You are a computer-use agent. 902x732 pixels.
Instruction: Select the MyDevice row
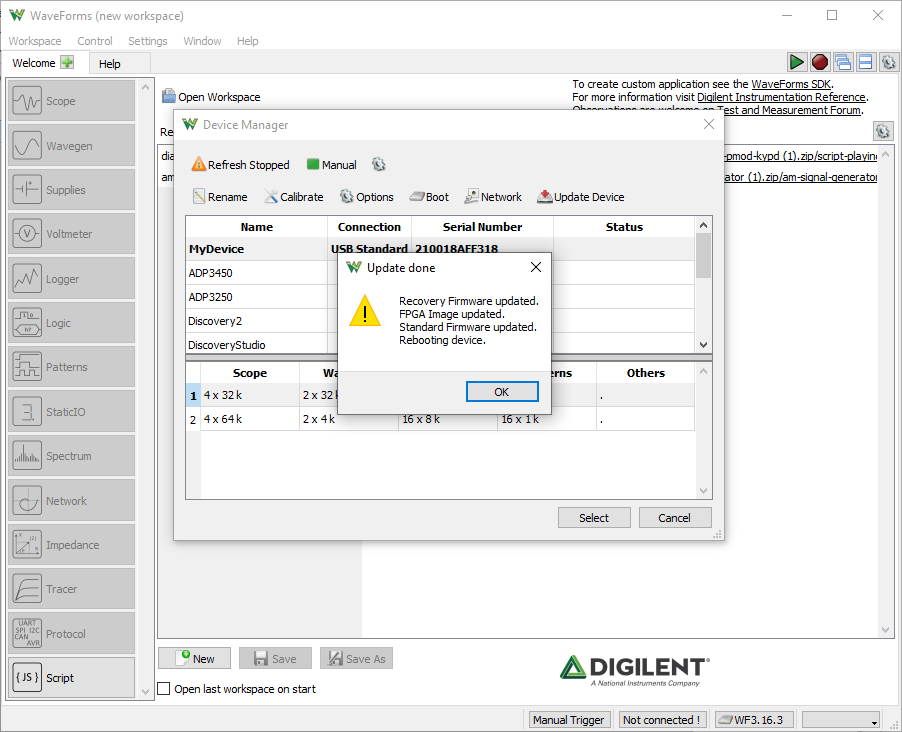pos(440,249)
